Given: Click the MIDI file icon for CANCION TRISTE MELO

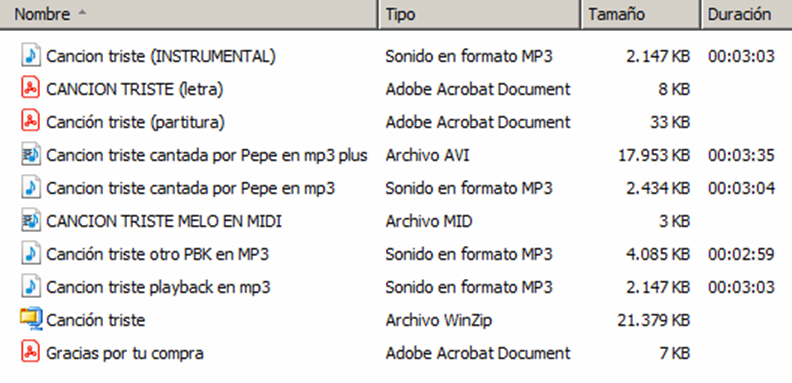Looking at the screenshot, I should [31, 221].
